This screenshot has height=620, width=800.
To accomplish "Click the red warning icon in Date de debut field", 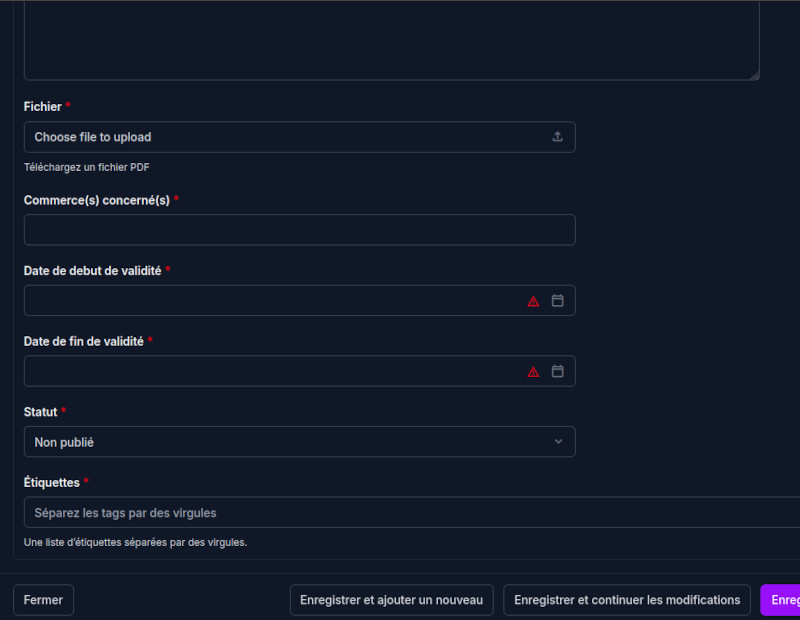I will pyautogui.click(x=533, y=301).
